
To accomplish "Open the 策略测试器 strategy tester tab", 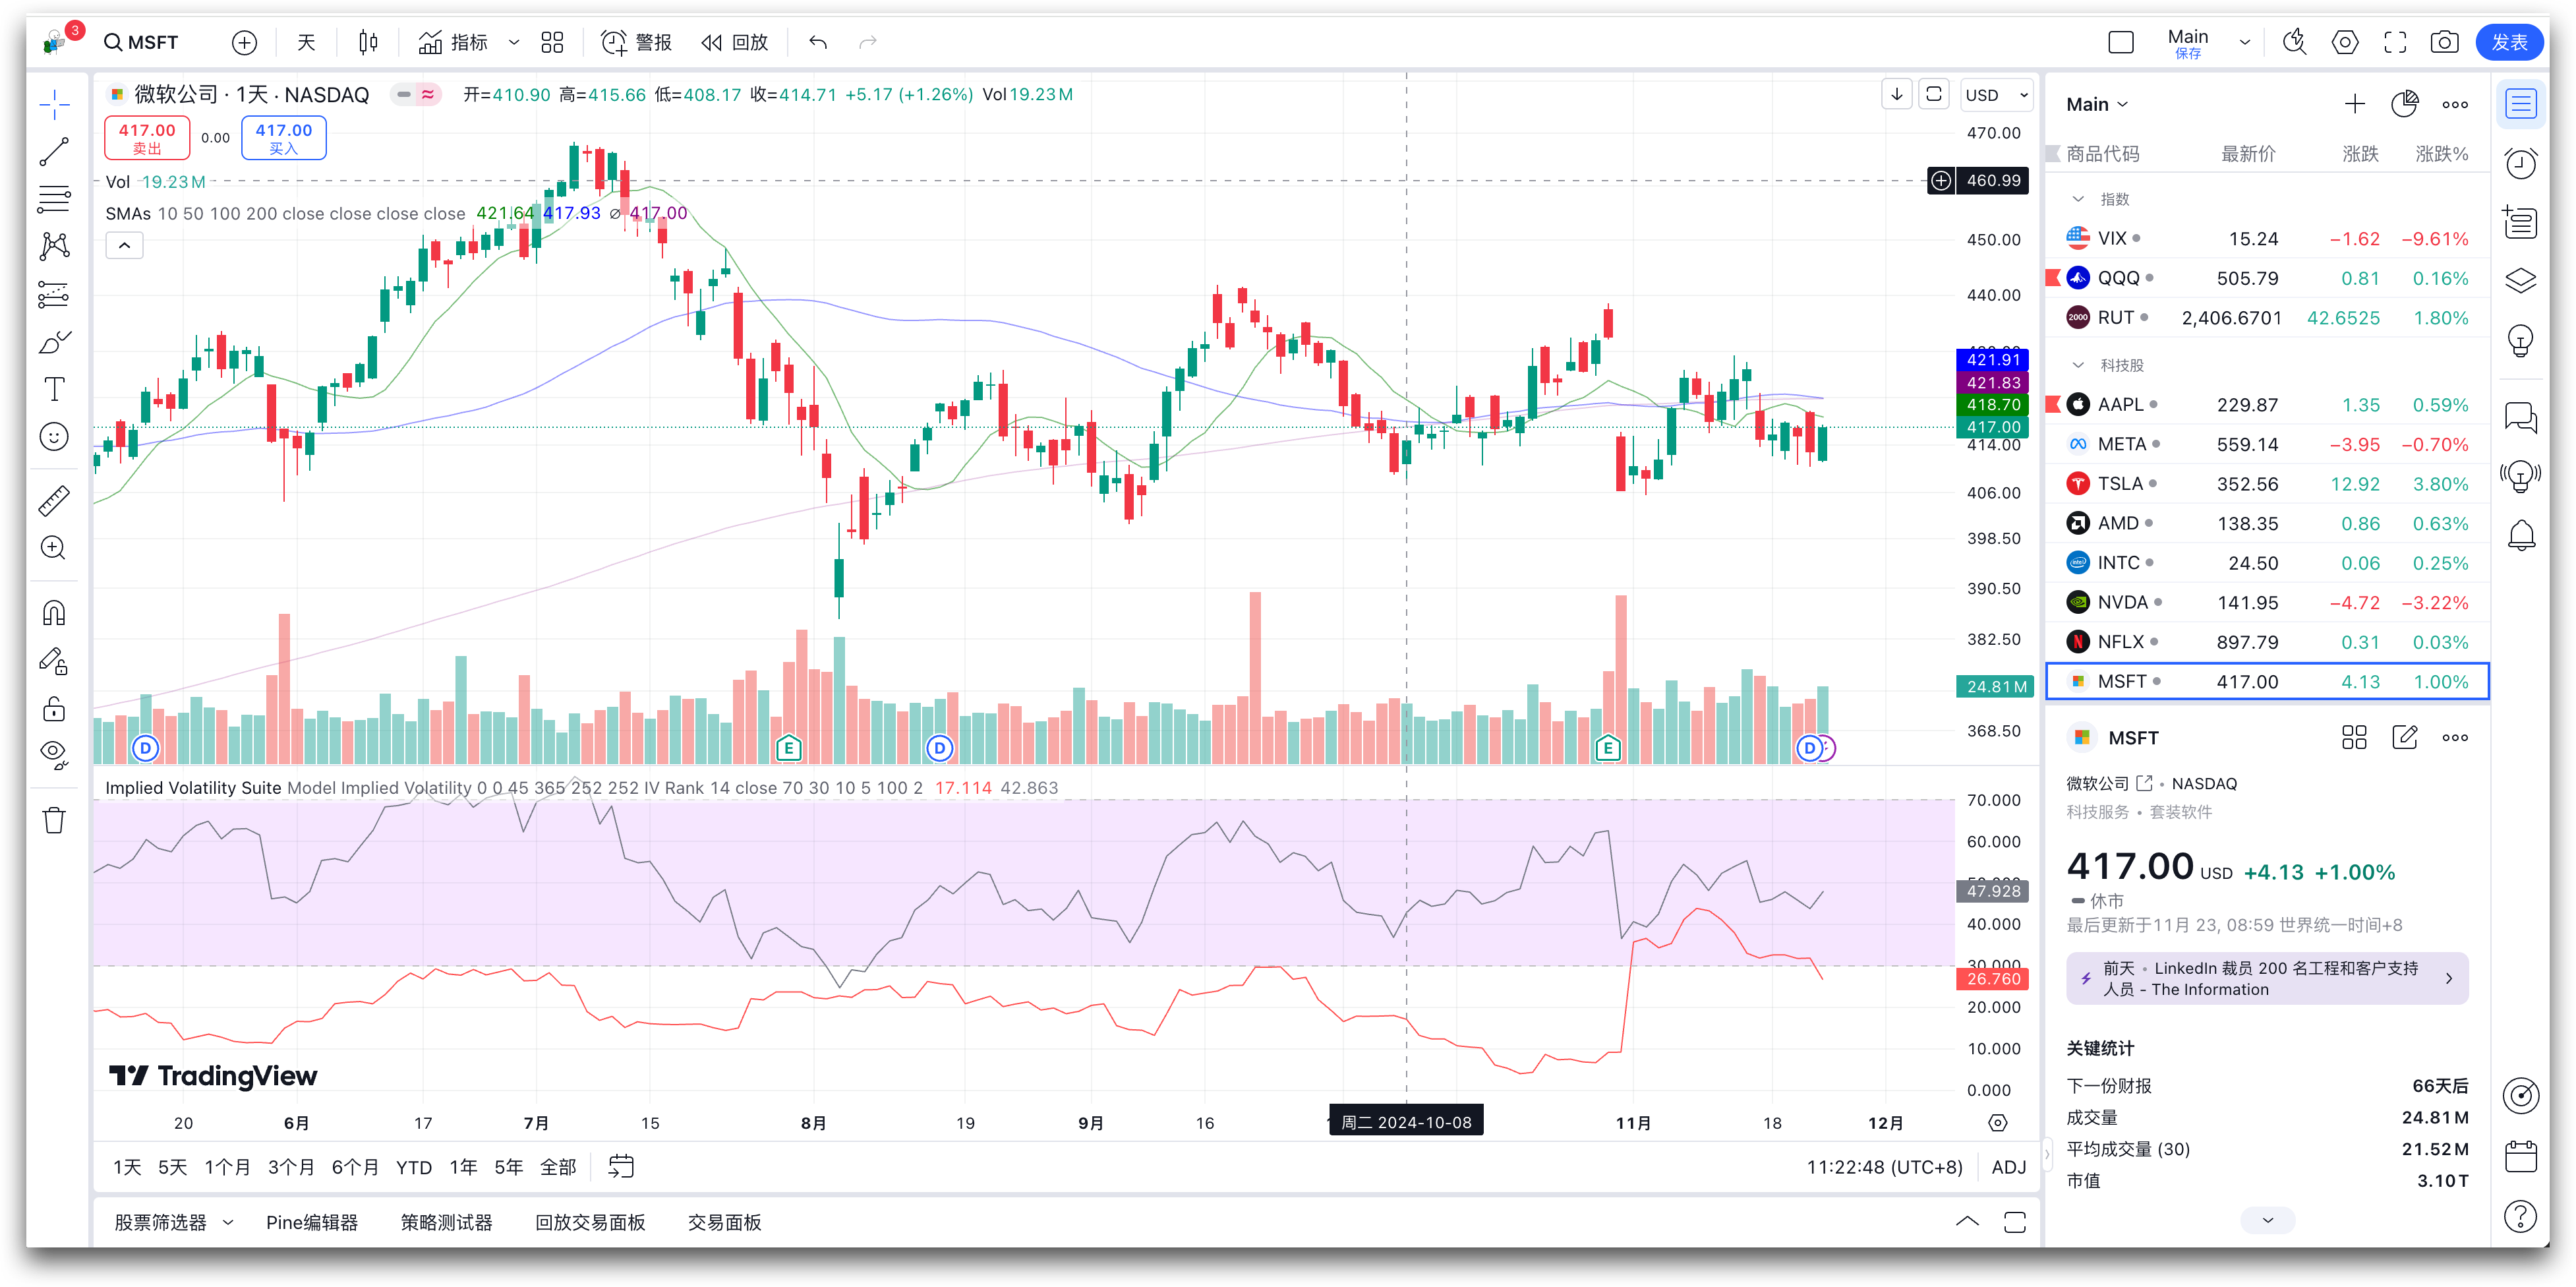I will coord(446,1222).
